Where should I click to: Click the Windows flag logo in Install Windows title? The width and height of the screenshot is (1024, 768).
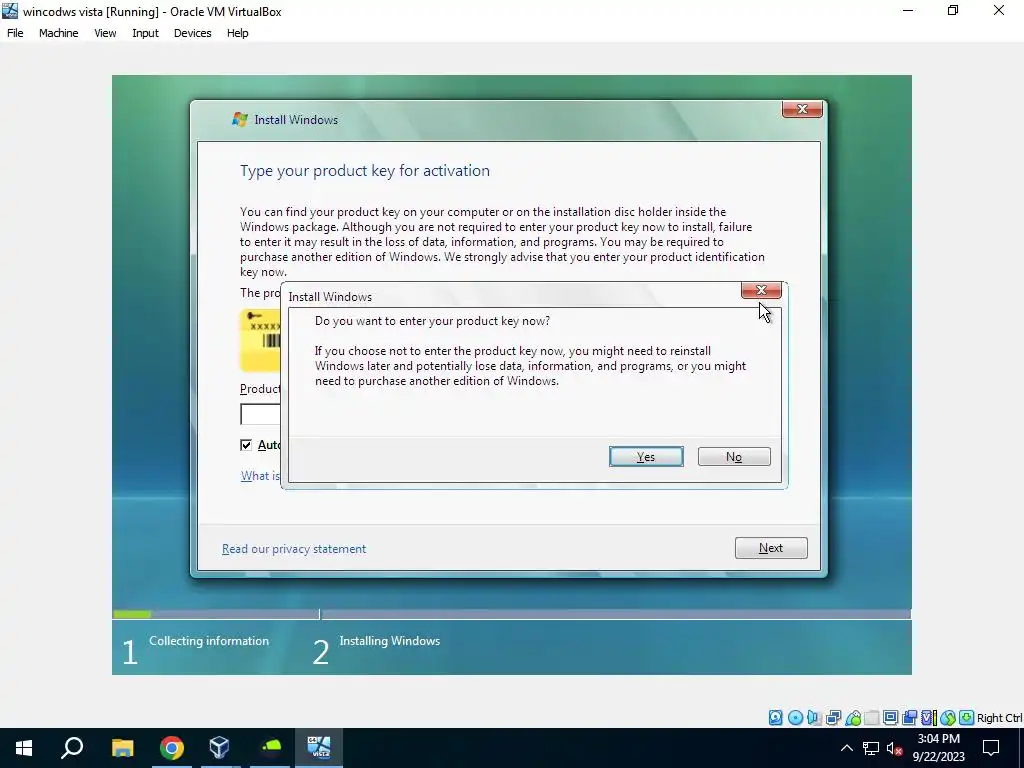(x=240, y=119)
